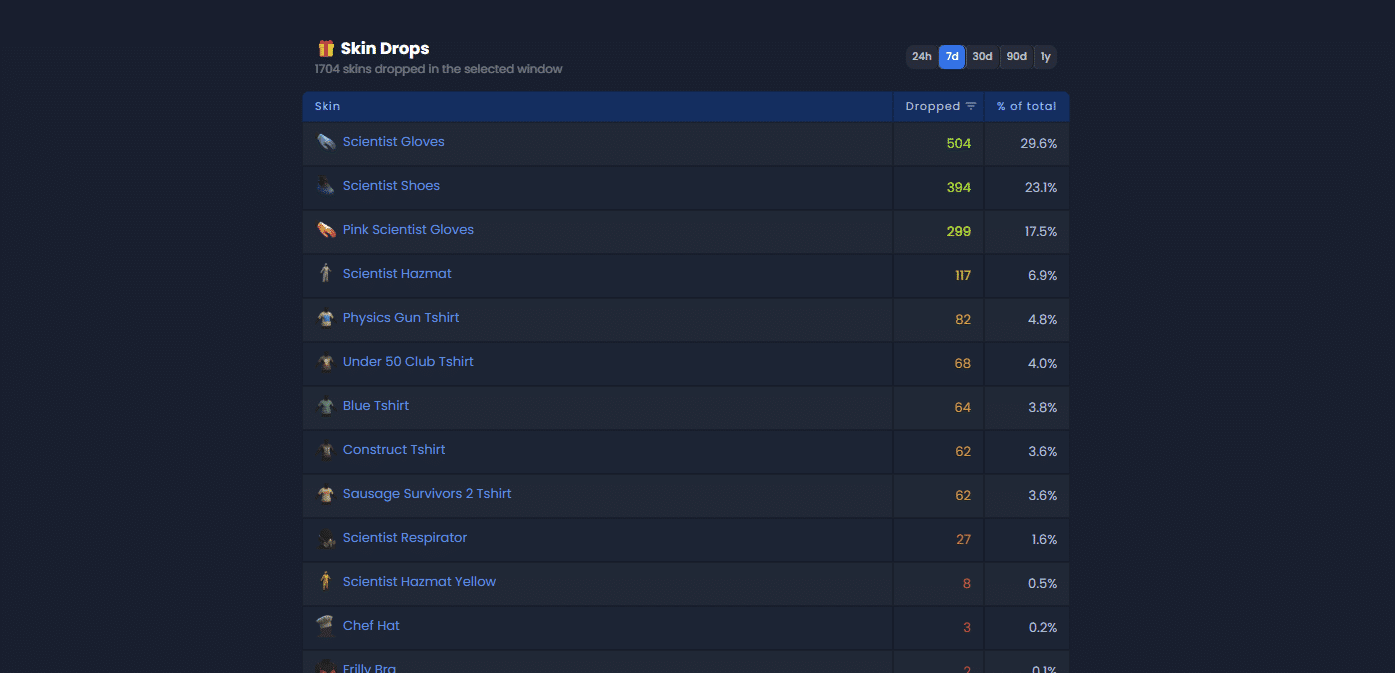This screenshot has width=1395, height=673.
Task: Click the Scientist Shoes skin icon
Action: [x=326, y=186]
